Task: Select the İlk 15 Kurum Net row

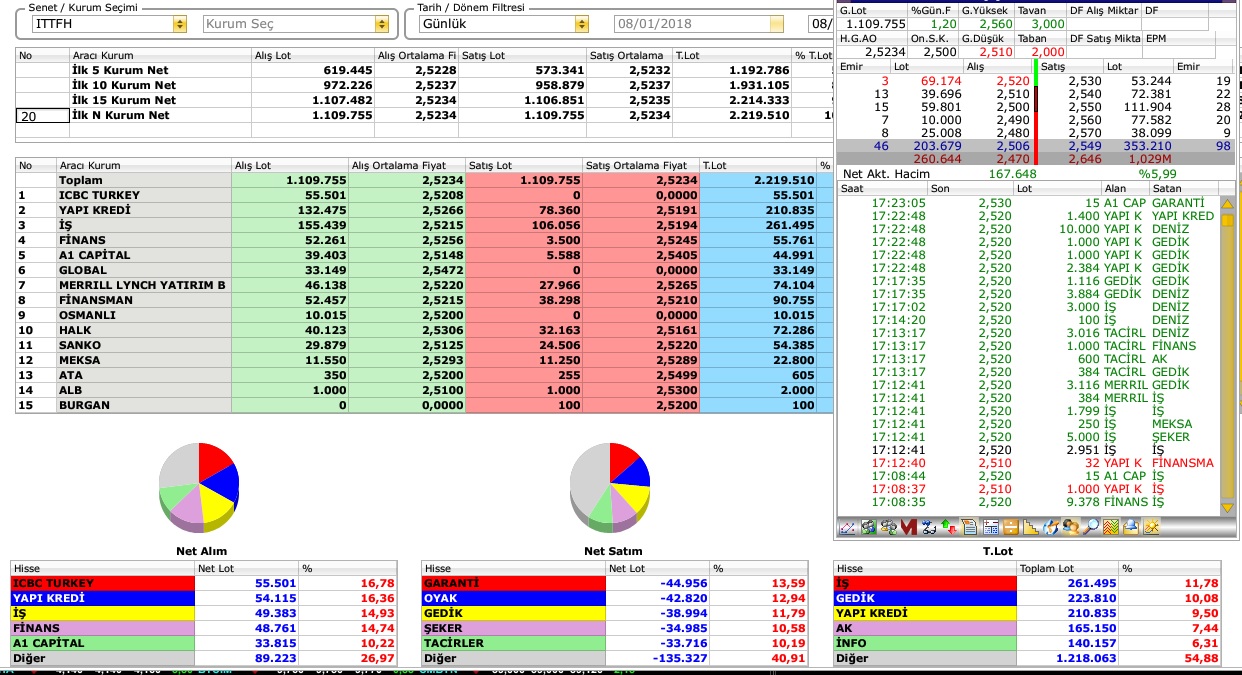Action: click(x=424, y=100)
